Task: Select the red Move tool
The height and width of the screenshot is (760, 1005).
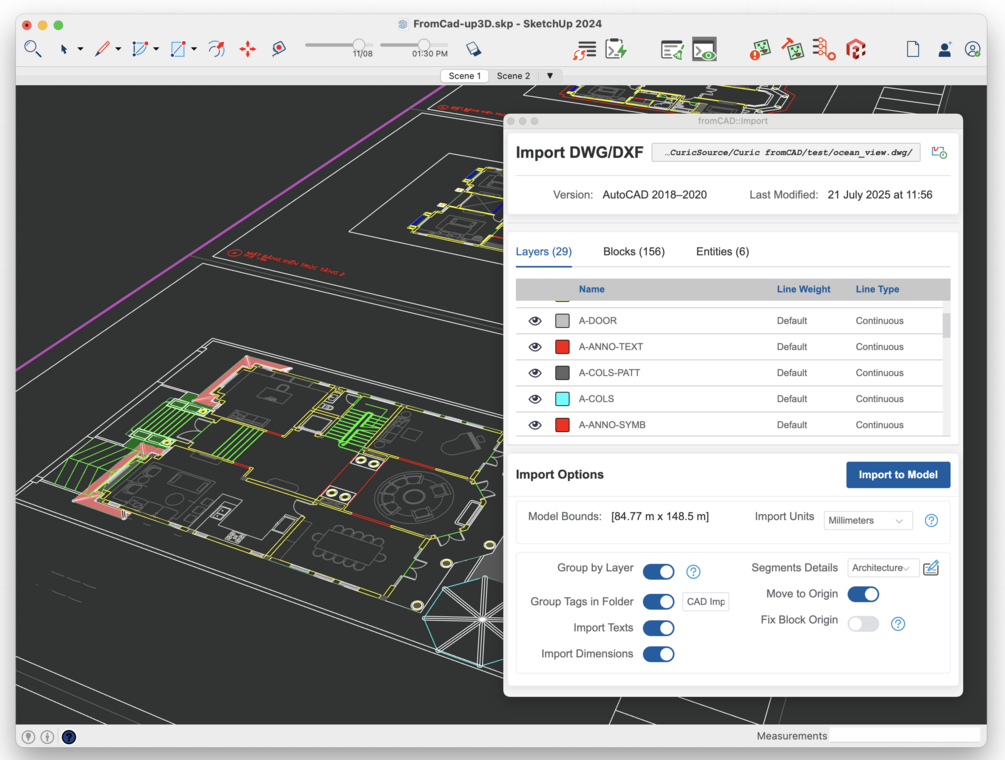Action: pyautogui.click(x=247, y=49)
